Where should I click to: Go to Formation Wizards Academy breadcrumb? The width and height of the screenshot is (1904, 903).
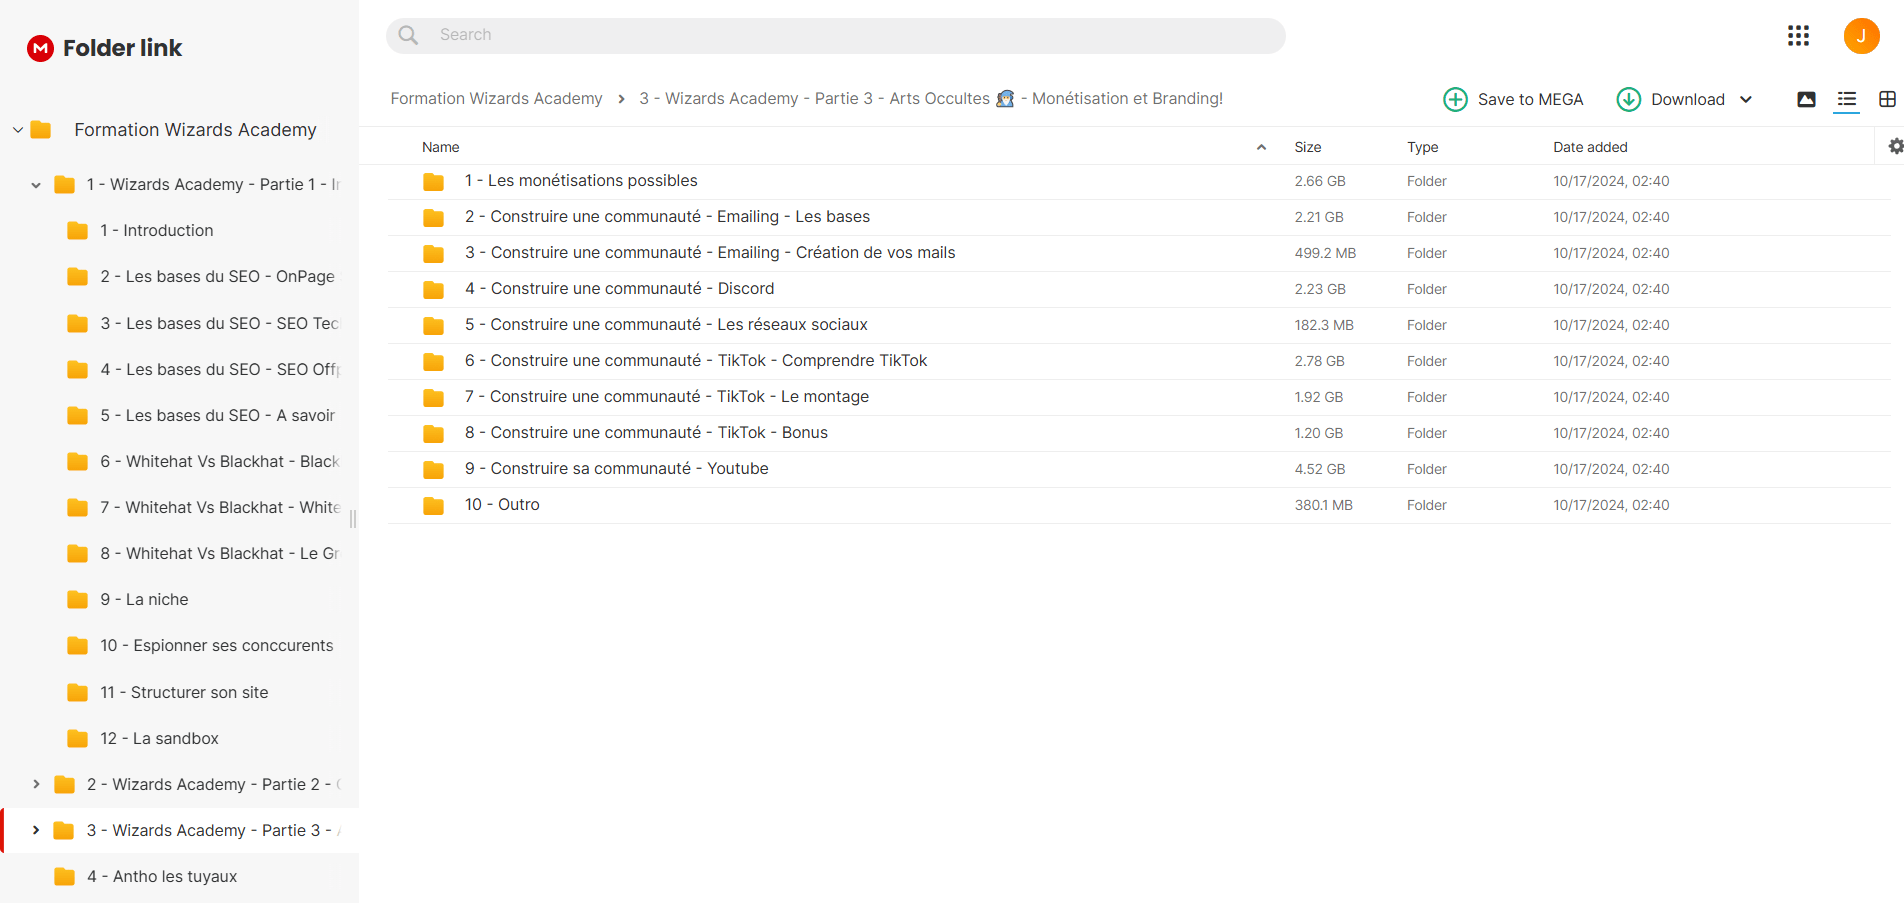pyautogui.click(x=496, y=98)
